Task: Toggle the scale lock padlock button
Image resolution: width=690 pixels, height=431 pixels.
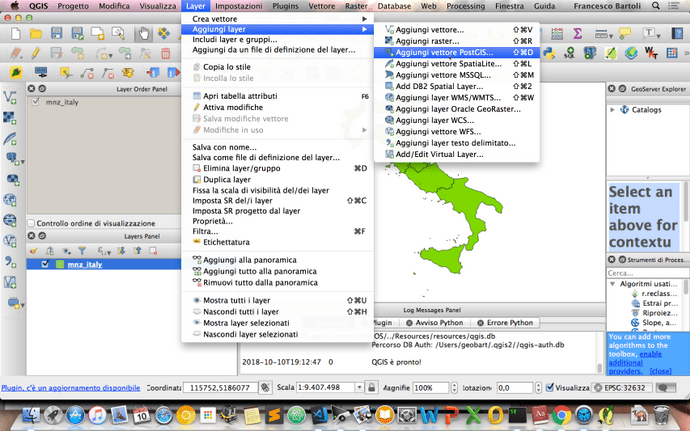Action: point(371,387)
